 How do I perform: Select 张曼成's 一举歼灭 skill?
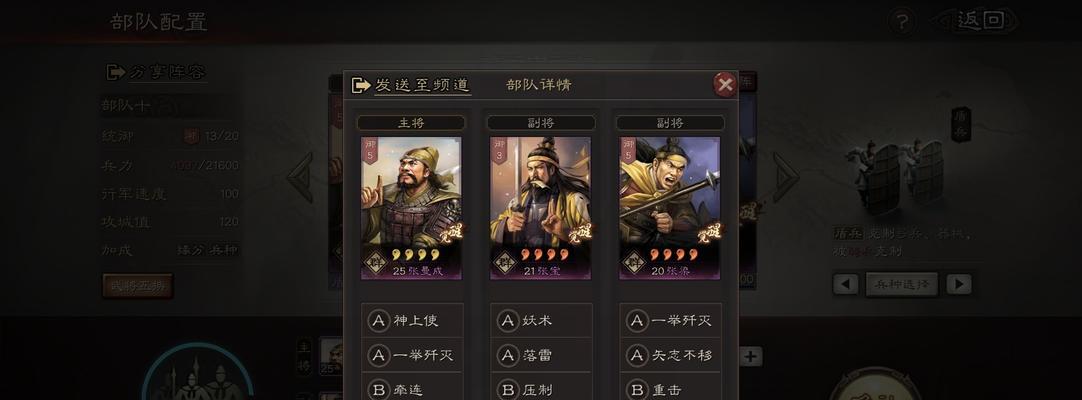coord(412,355)
